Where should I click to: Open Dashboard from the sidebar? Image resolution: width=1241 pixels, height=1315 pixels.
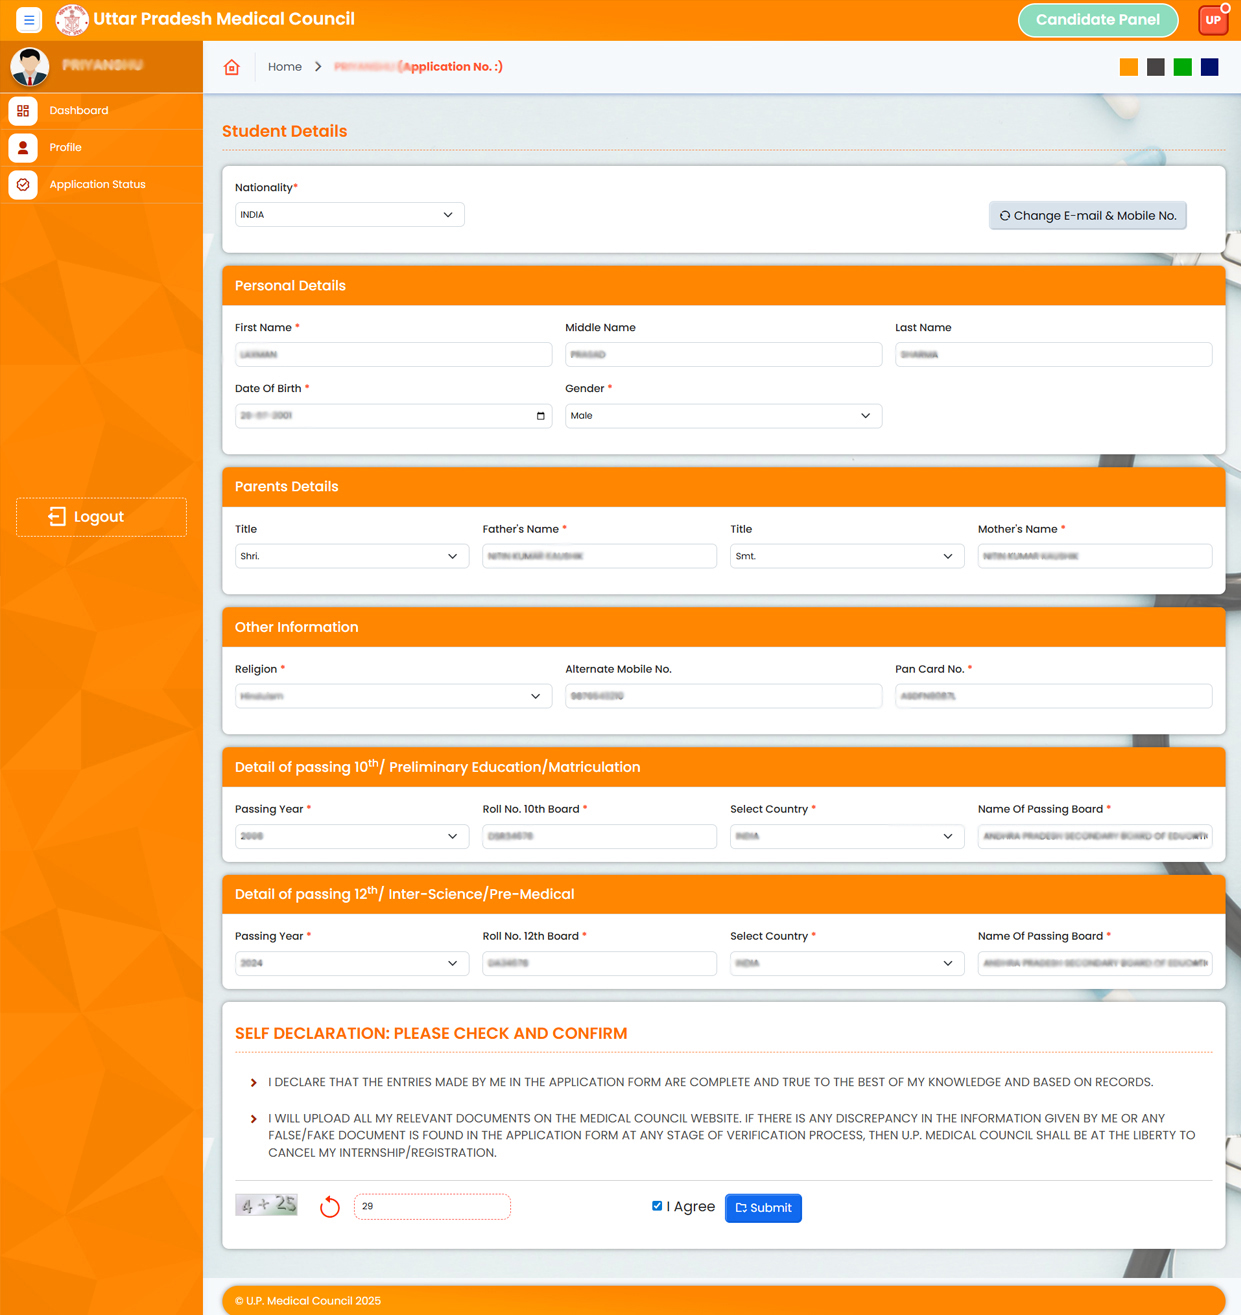[78, 111]
